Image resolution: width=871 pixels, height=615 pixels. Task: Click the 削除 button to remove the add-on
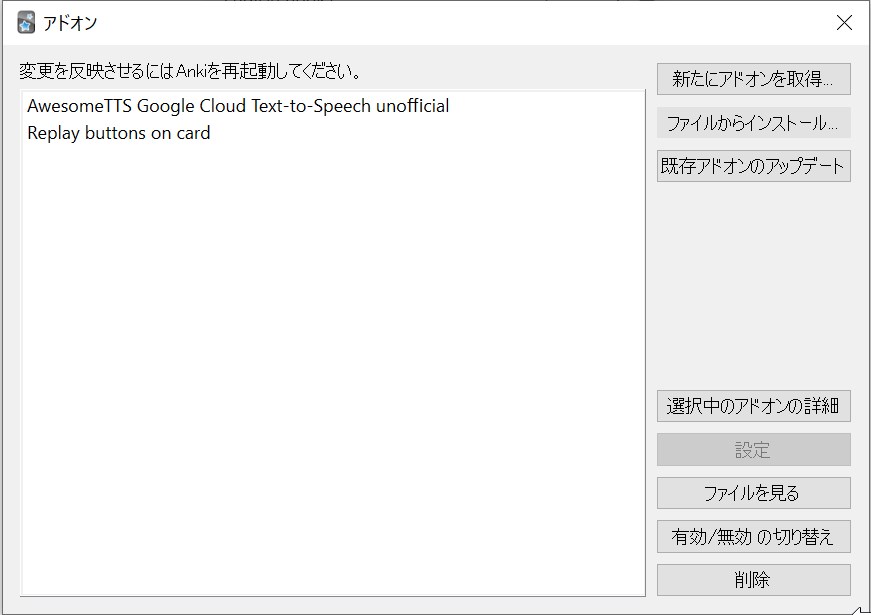coord(753,580)
